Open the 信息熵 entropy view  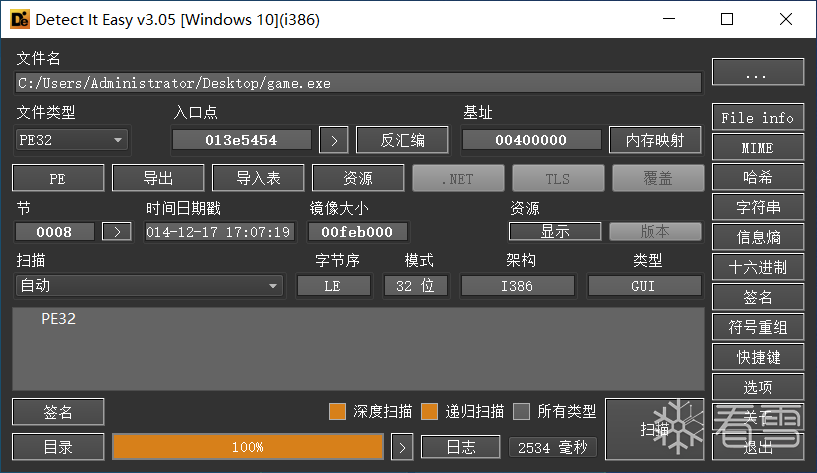pos(758,237)
